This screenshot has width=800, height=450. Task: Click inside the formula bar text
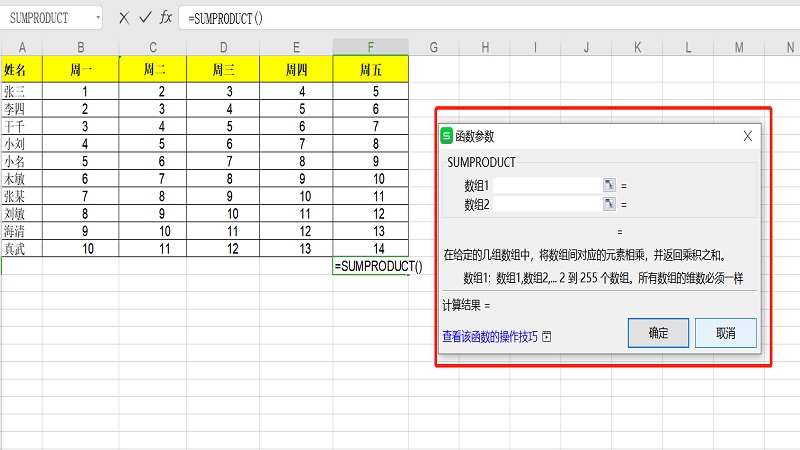(x=400, y=18)
